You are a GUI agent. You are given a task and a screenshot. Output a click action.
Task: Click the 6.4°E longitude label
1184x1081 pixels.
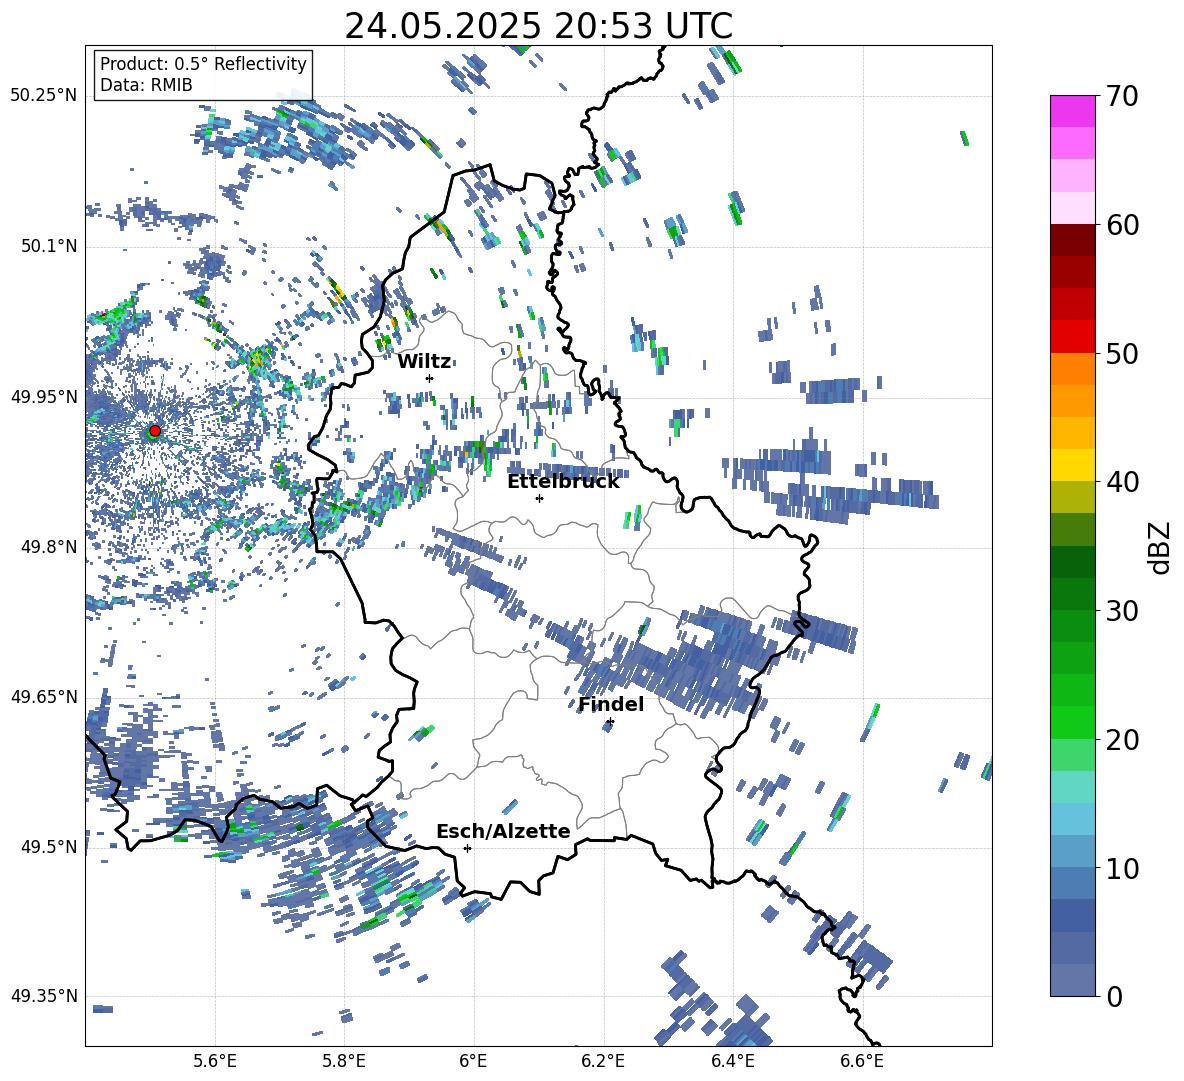coord(732,1061)
